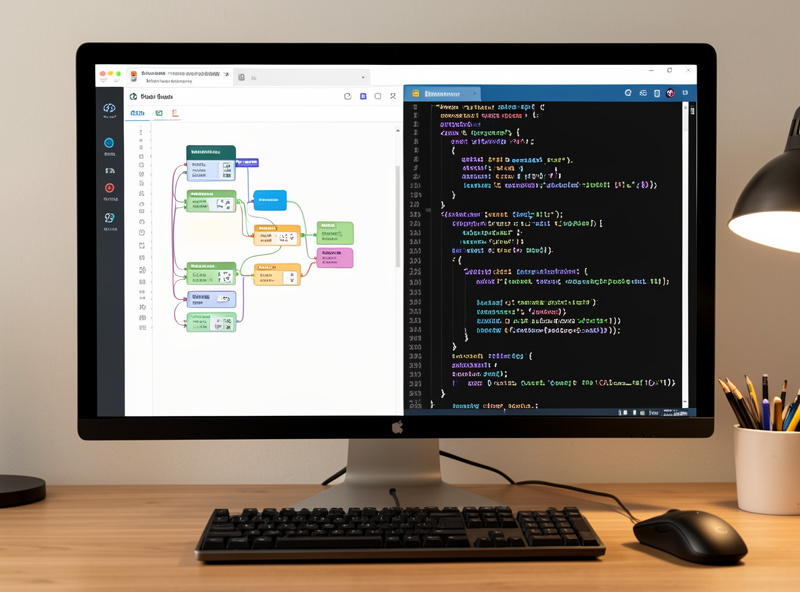Select the white-teal bottom icon in dark sidebar
Screen dimensions: 800x592
(109, 218)
